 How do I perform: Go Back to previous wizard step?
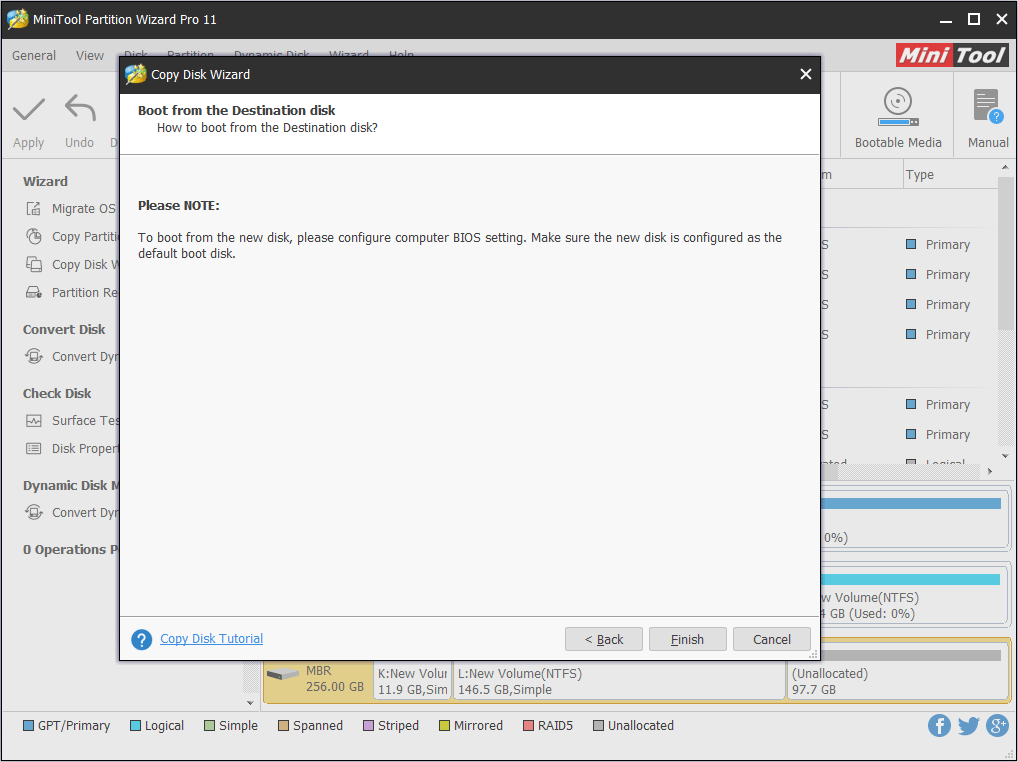pos(603,640)
